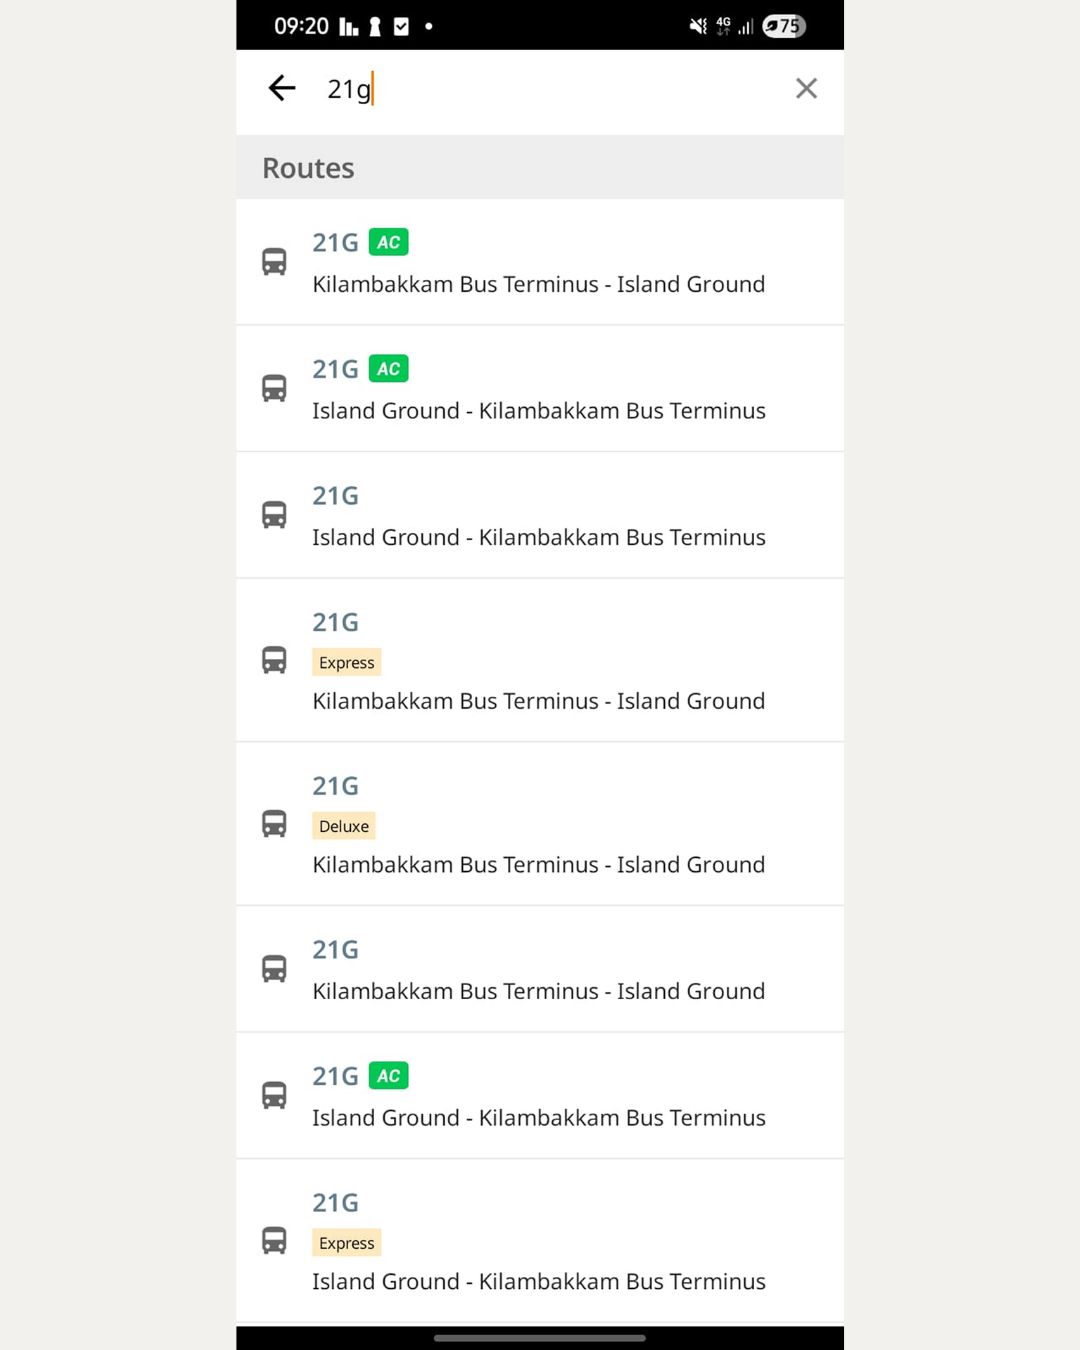Tap the back arrow beside search field
1080x1350 pixels.
282,88
